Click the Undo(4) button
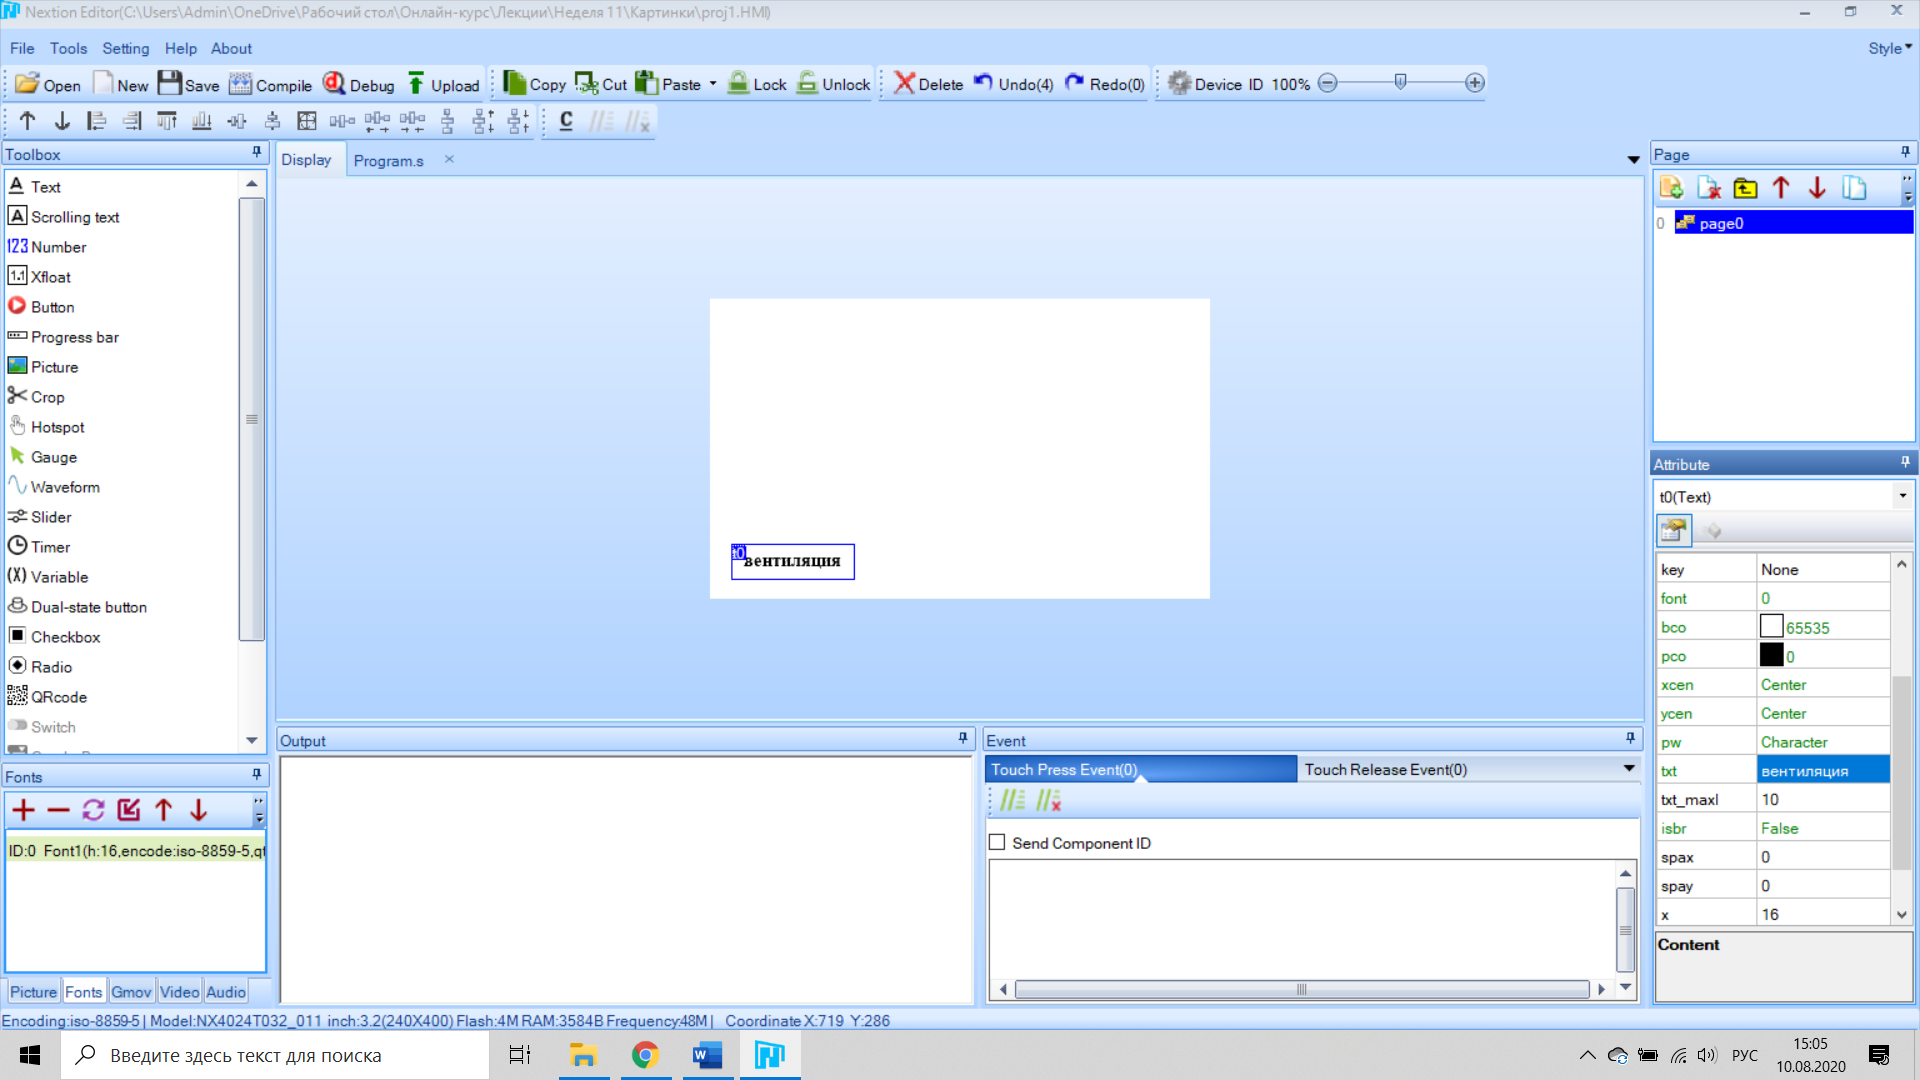 click(1013, 84)
